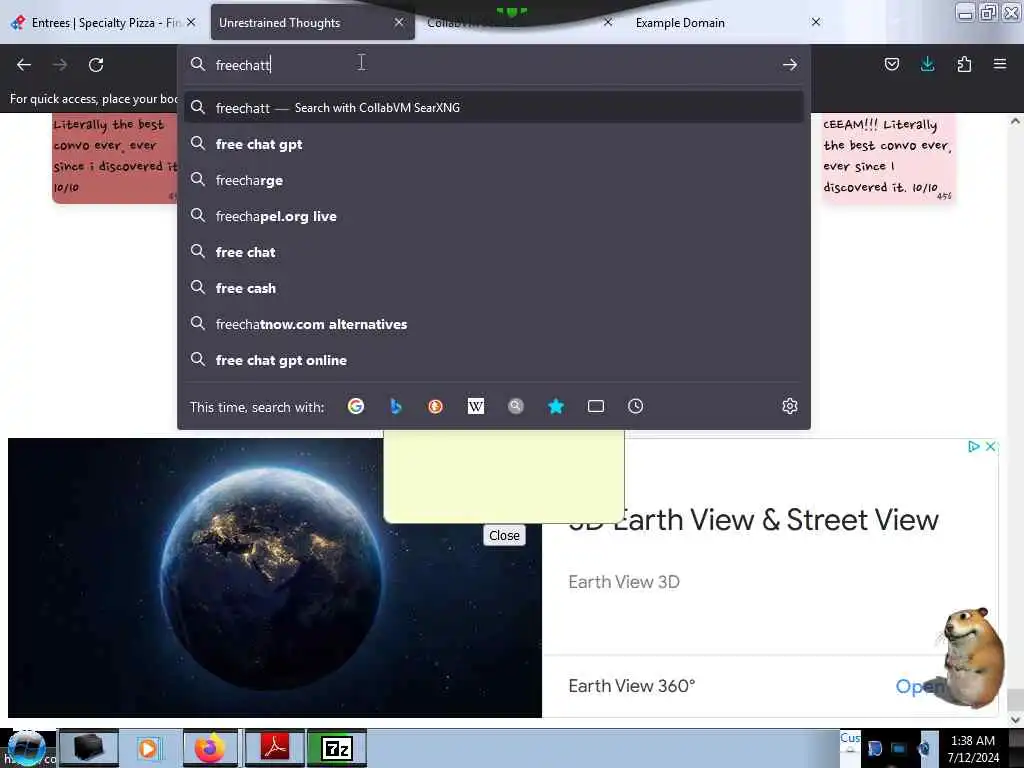1024x768 pixels.
Task: Choose the 'free chat' suggestion
Action: point(494,252)
